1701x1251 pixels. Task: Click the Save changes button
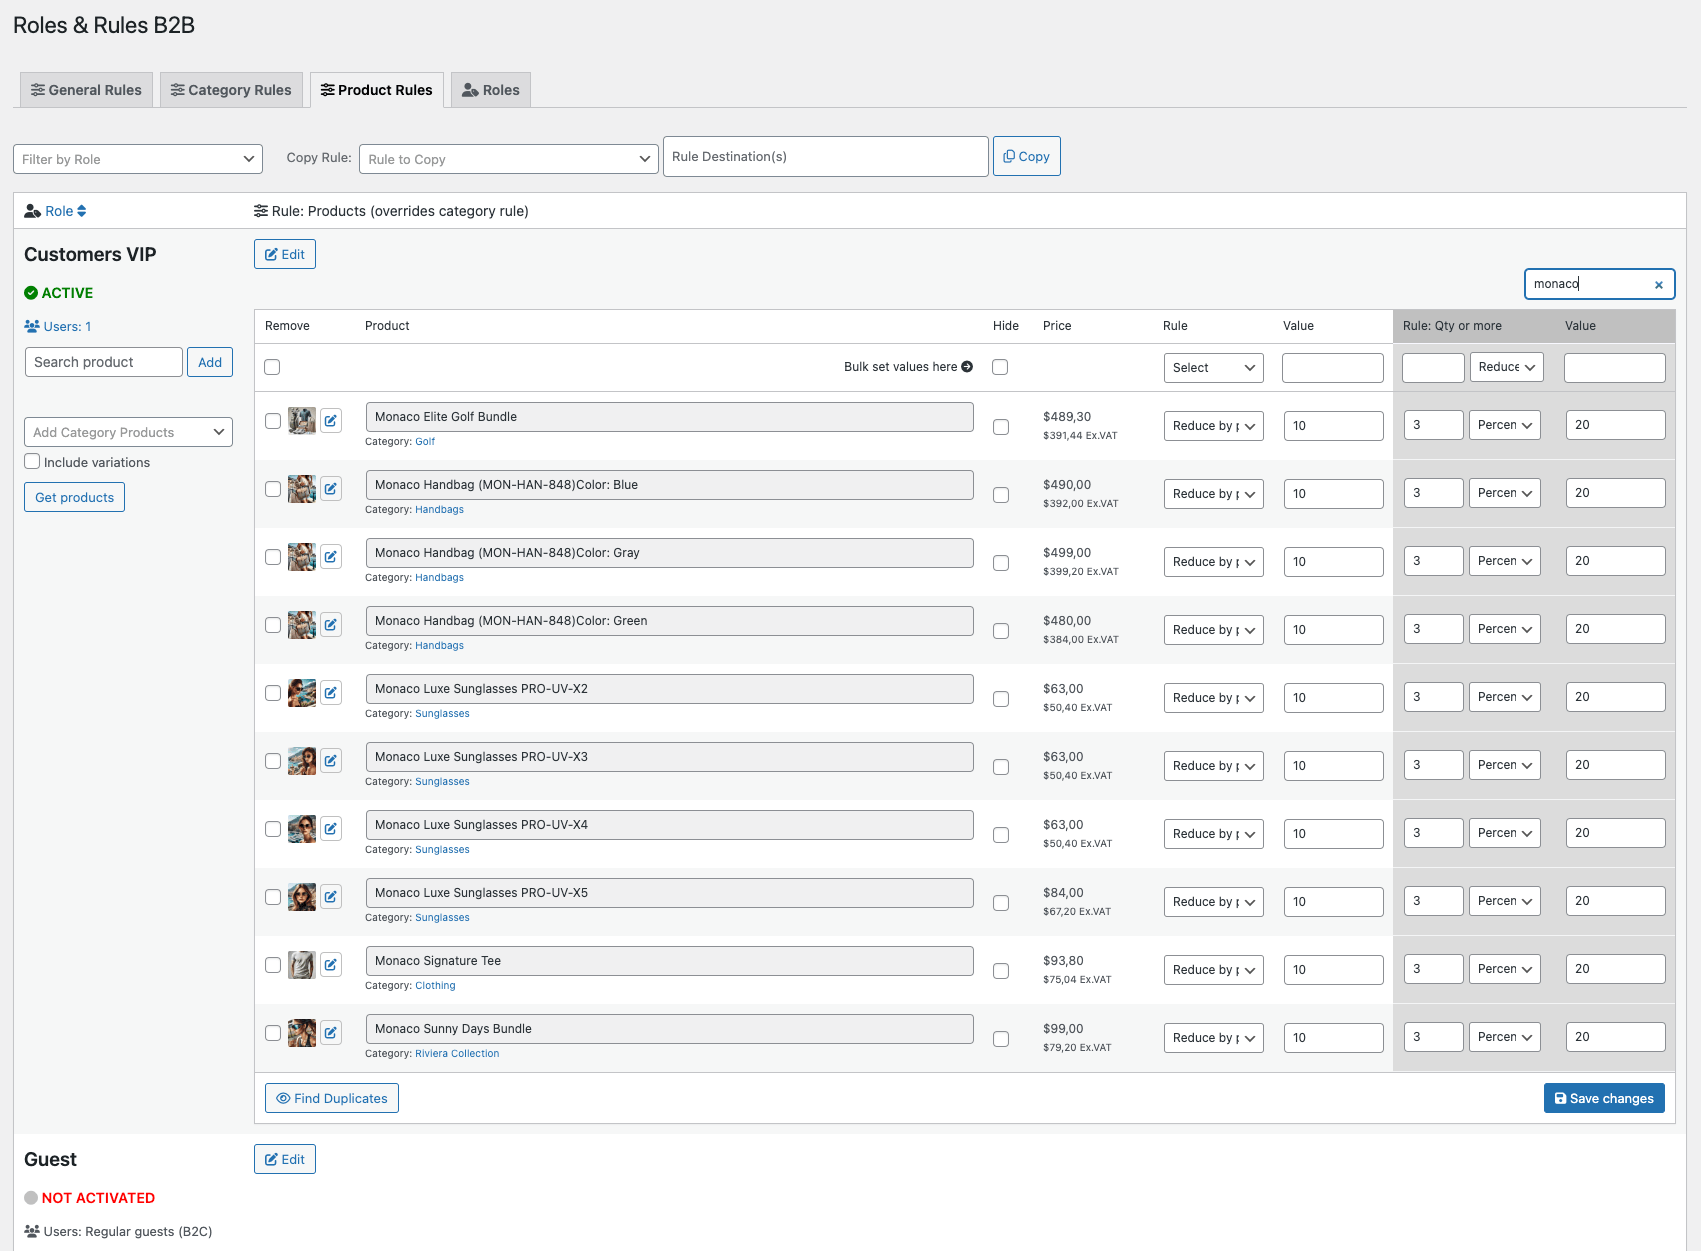tap(1604, 1098)
